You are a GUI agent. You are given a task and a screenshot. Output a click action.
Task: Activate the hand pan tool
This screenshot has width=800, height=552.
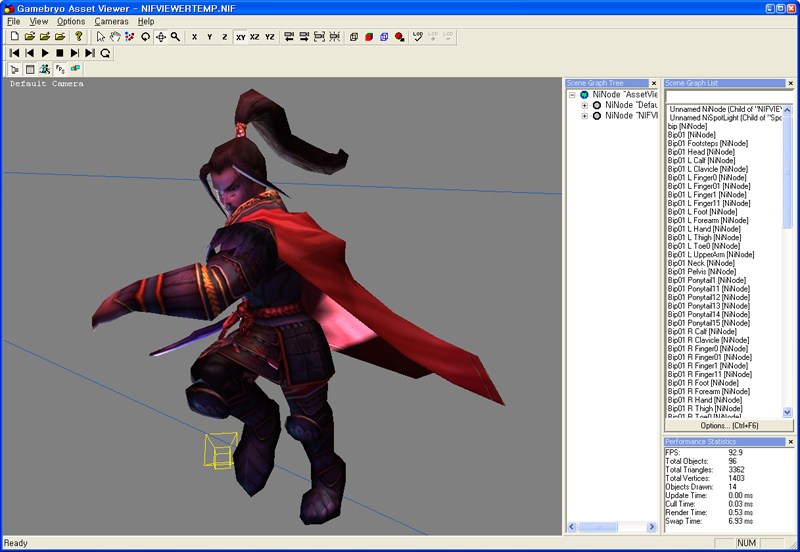pyautogui.click(x=115, y=37)
